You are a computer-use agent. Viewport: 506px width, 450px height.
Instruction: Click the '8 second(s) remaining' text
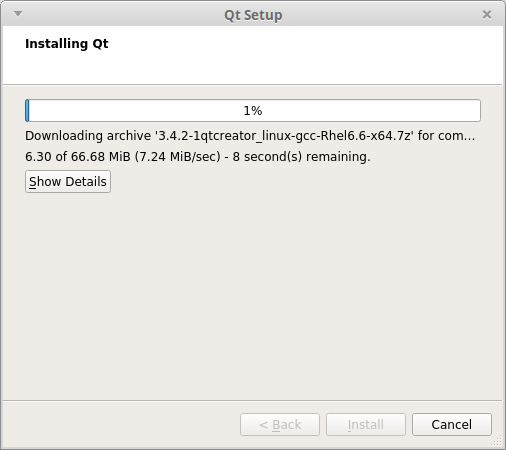pyautogui.click(x=301, y=156)
